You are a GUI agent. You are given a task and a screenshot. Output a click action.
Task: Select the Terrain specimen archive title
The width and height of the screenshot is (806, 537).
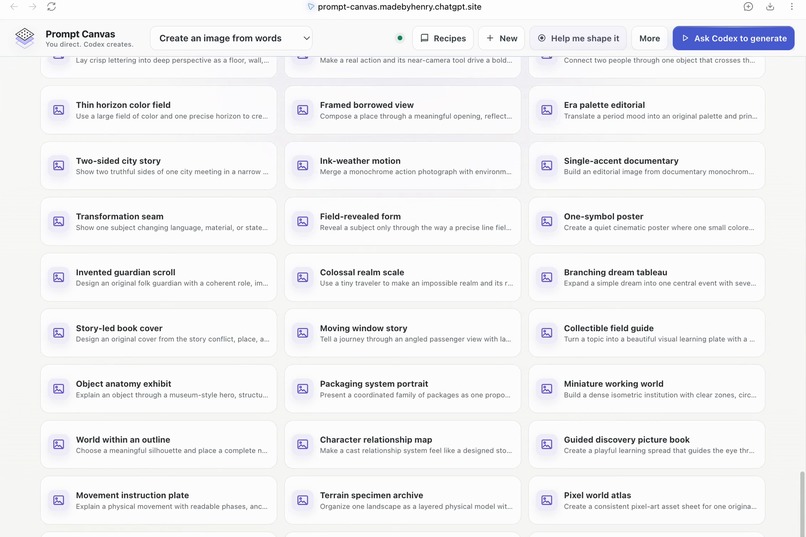tap(371, 495)
